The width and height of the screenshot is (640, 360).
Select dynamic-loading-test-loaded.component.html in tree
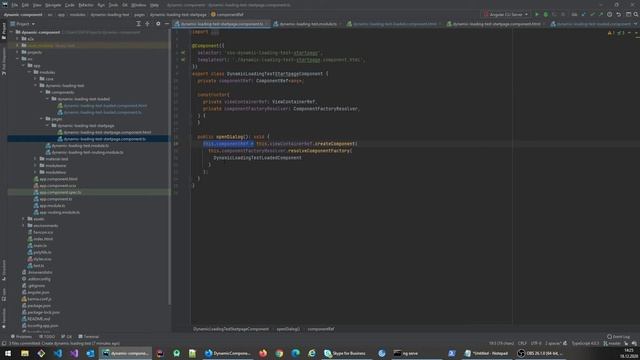[x=102, y=105]
